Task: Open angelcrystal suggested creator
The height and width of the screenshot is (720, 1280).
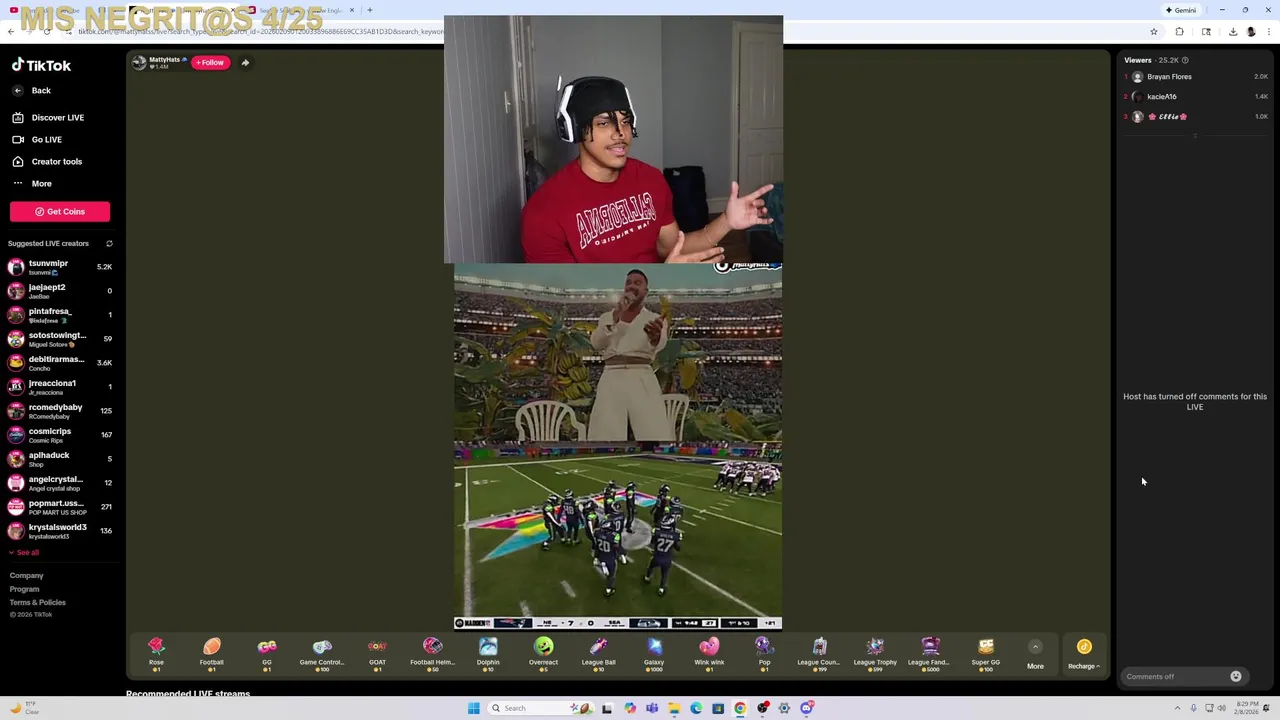Action: point(60,483)
